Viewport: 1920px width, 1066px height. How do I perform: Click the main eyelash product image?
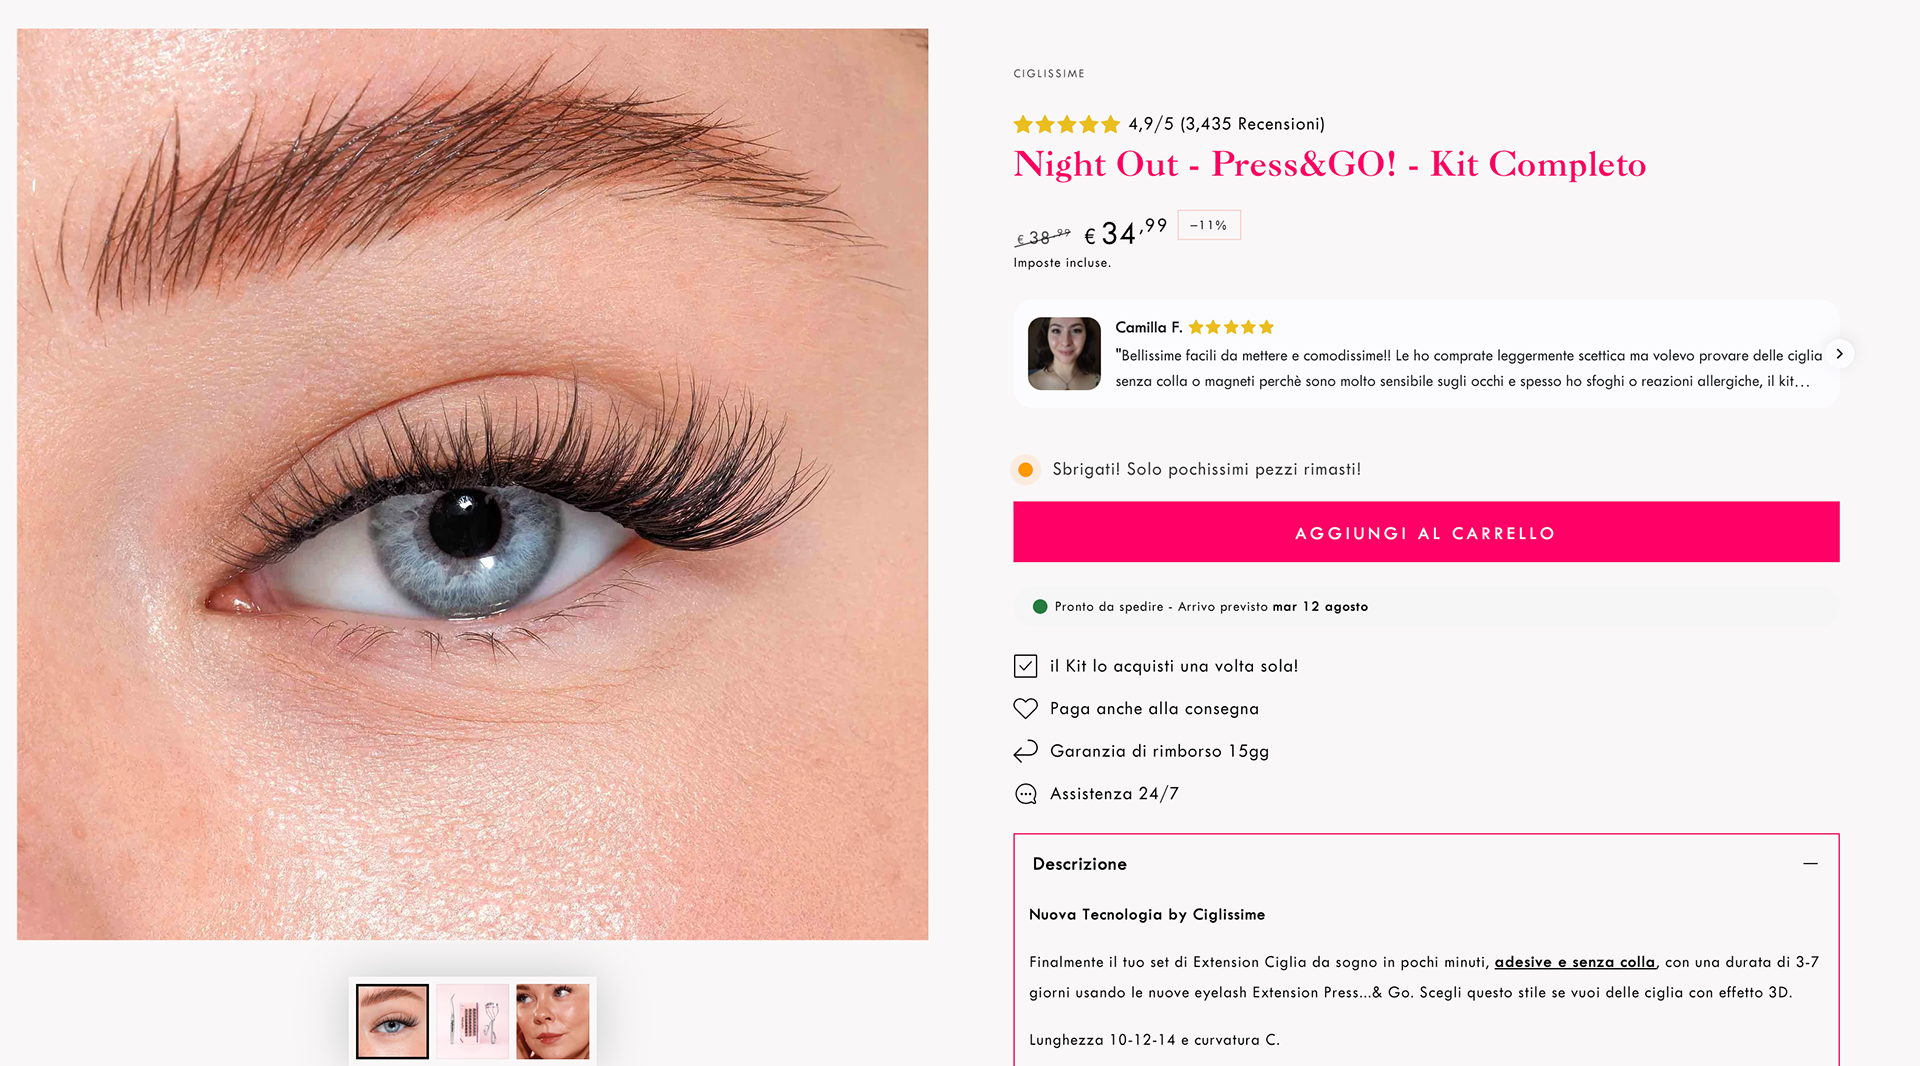[x=472, y=484]
